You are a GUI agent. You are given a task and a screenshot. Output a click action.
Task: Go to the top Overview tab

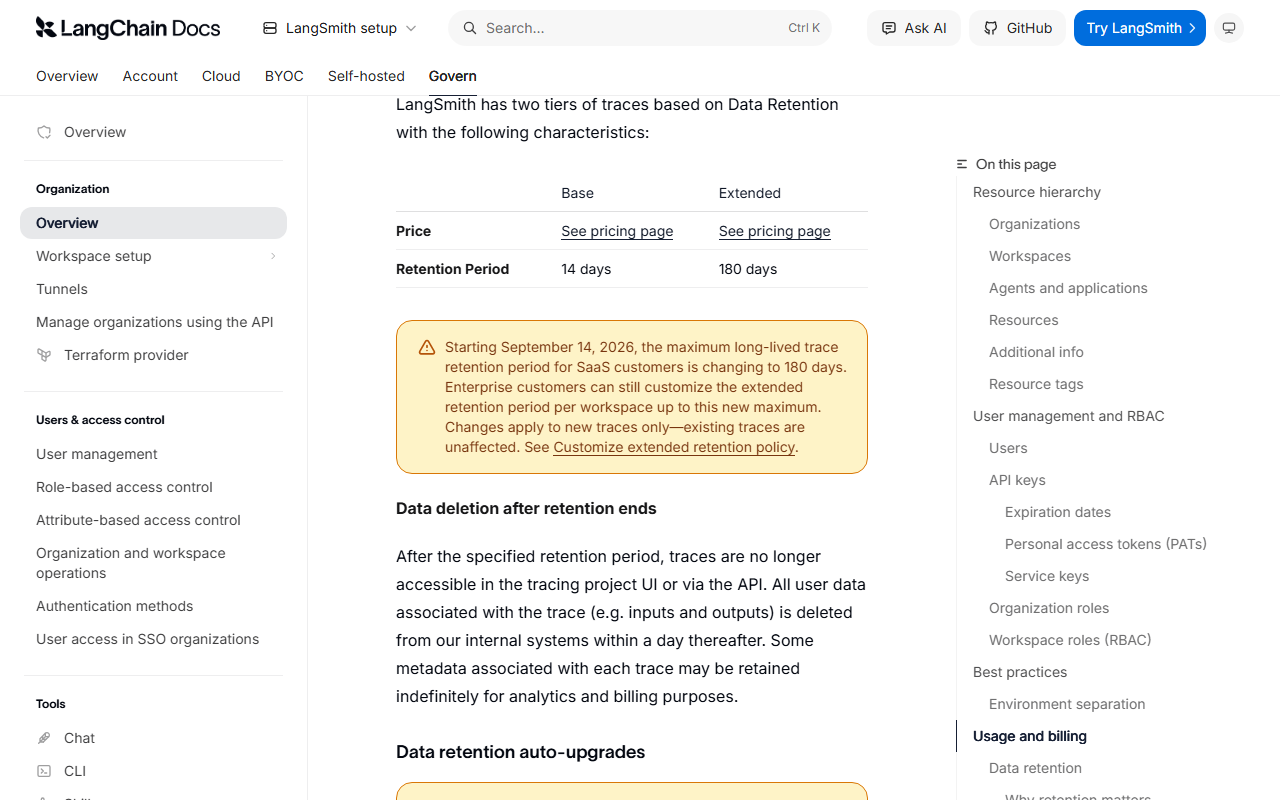click(67, 76)
